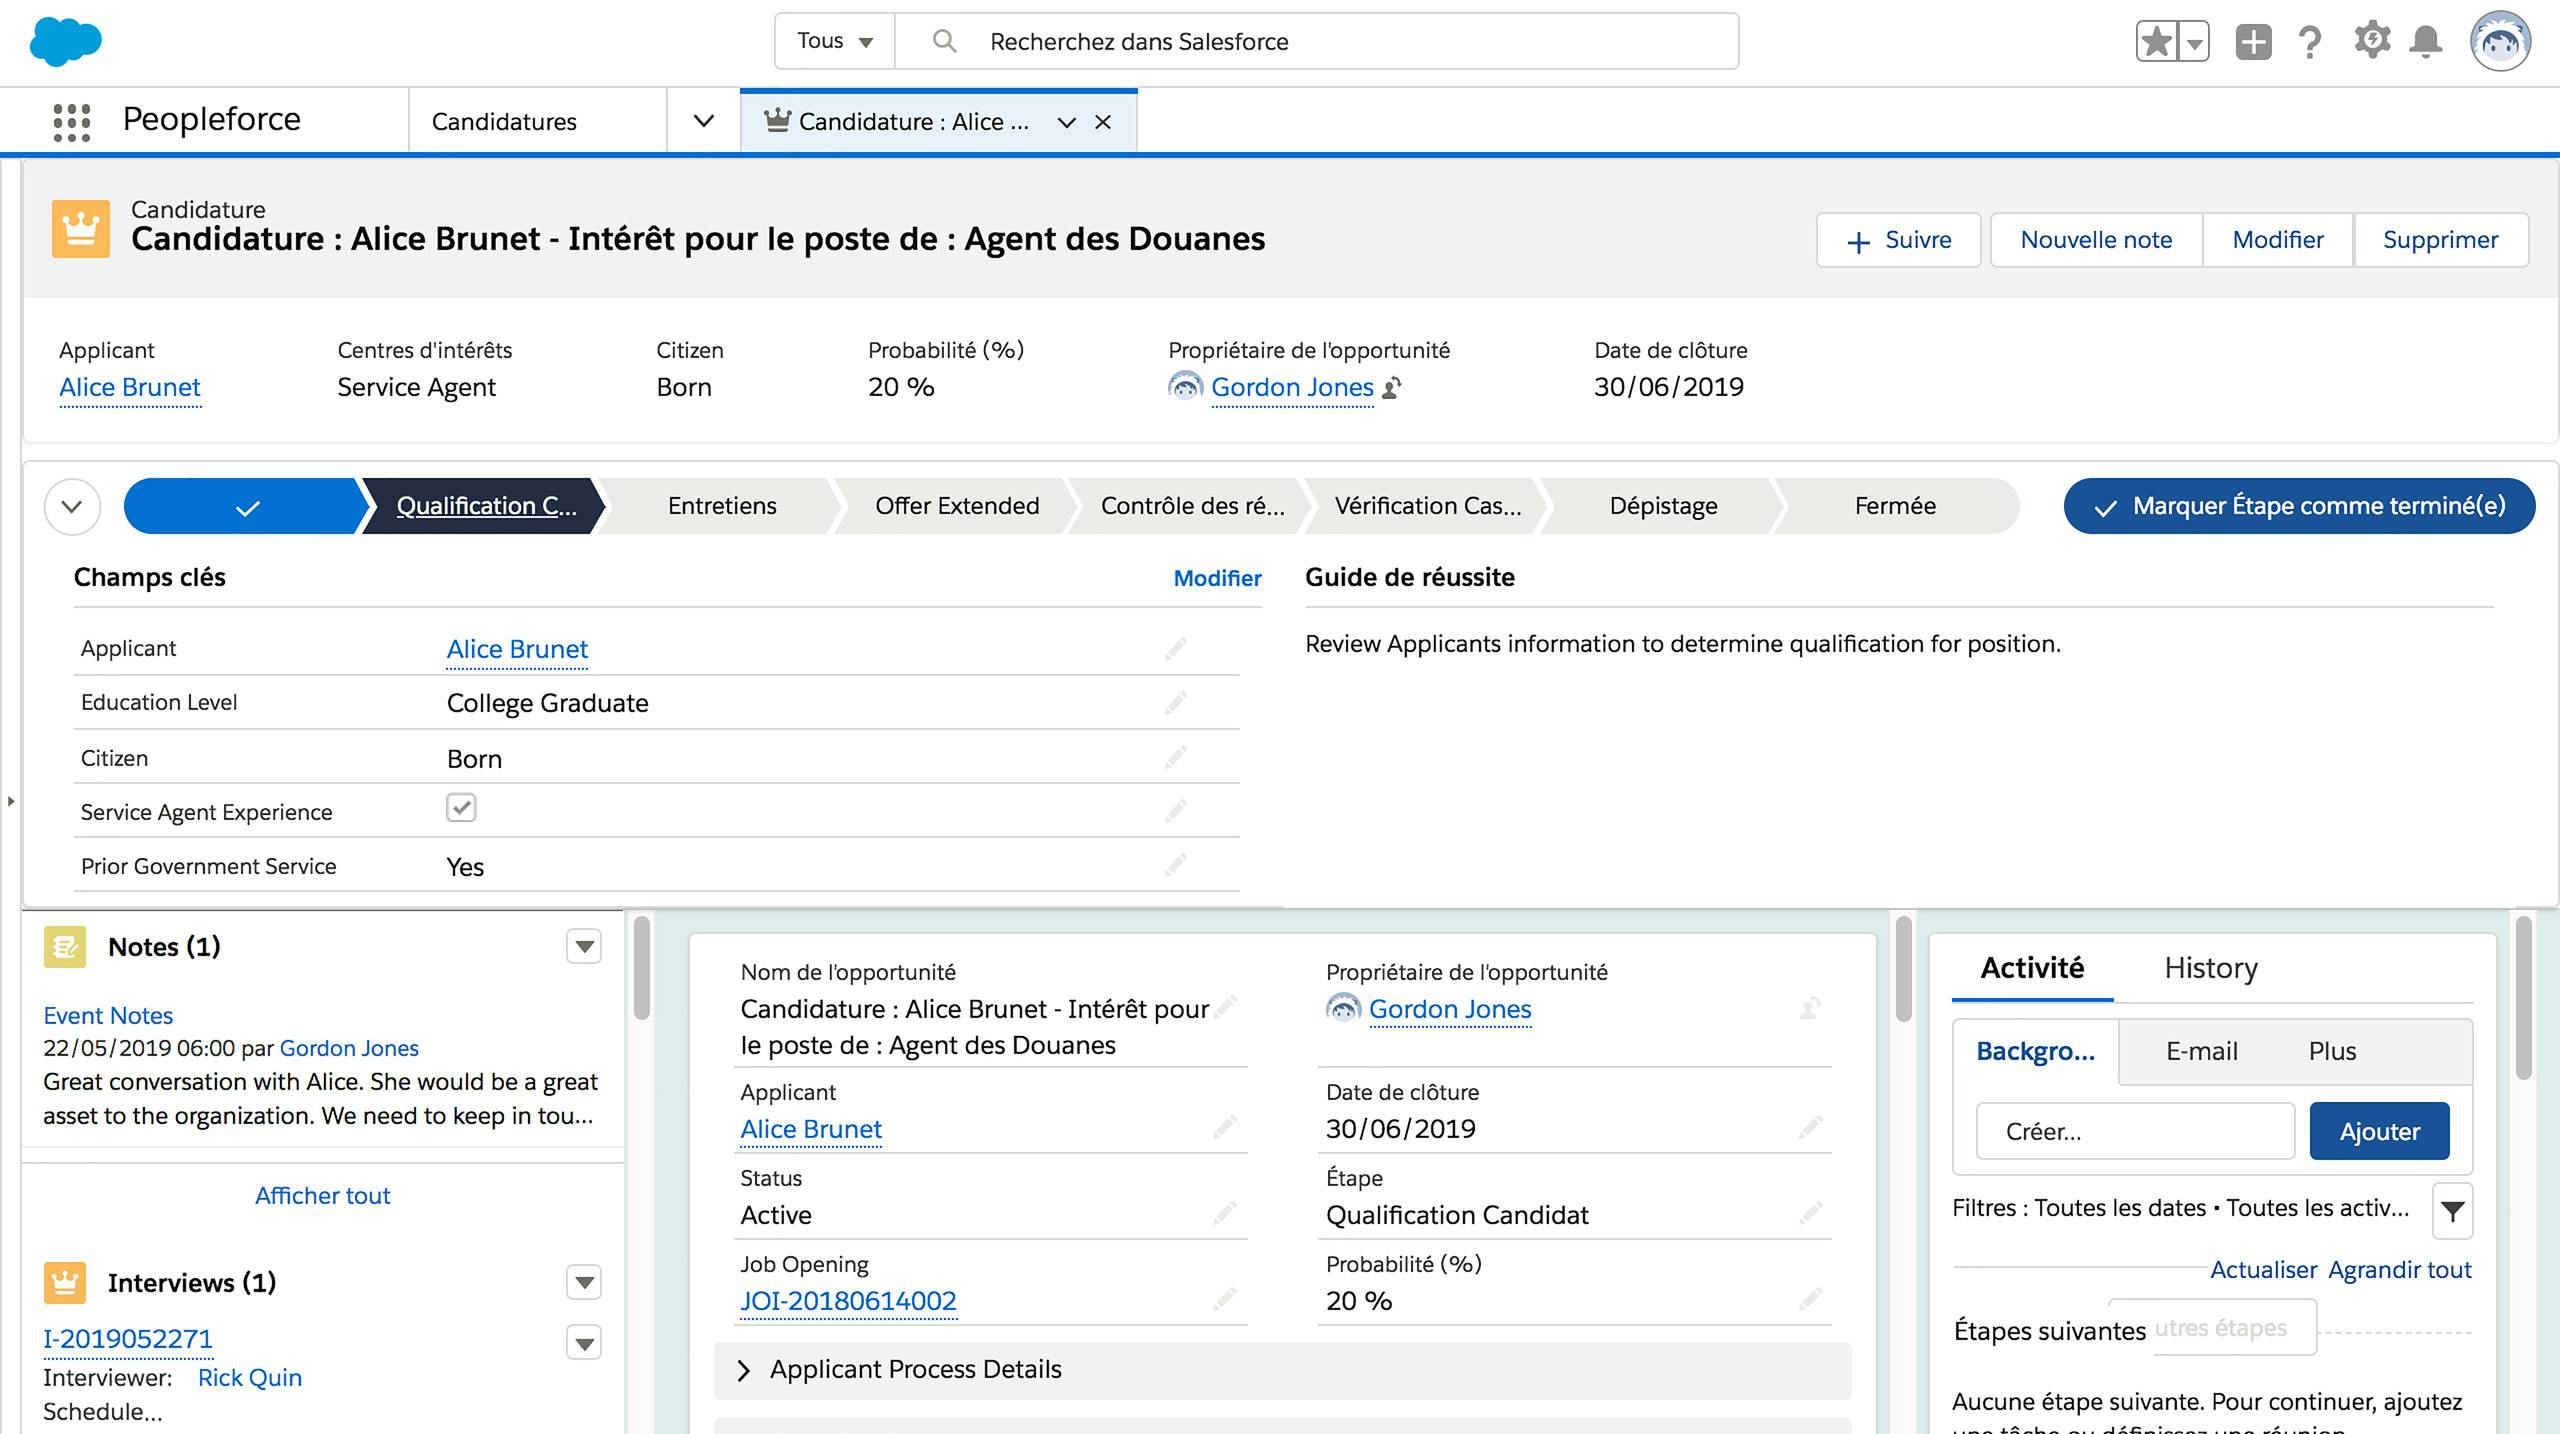
Task: Open the Notes panel dropdown menu
Action: point(584,946)
